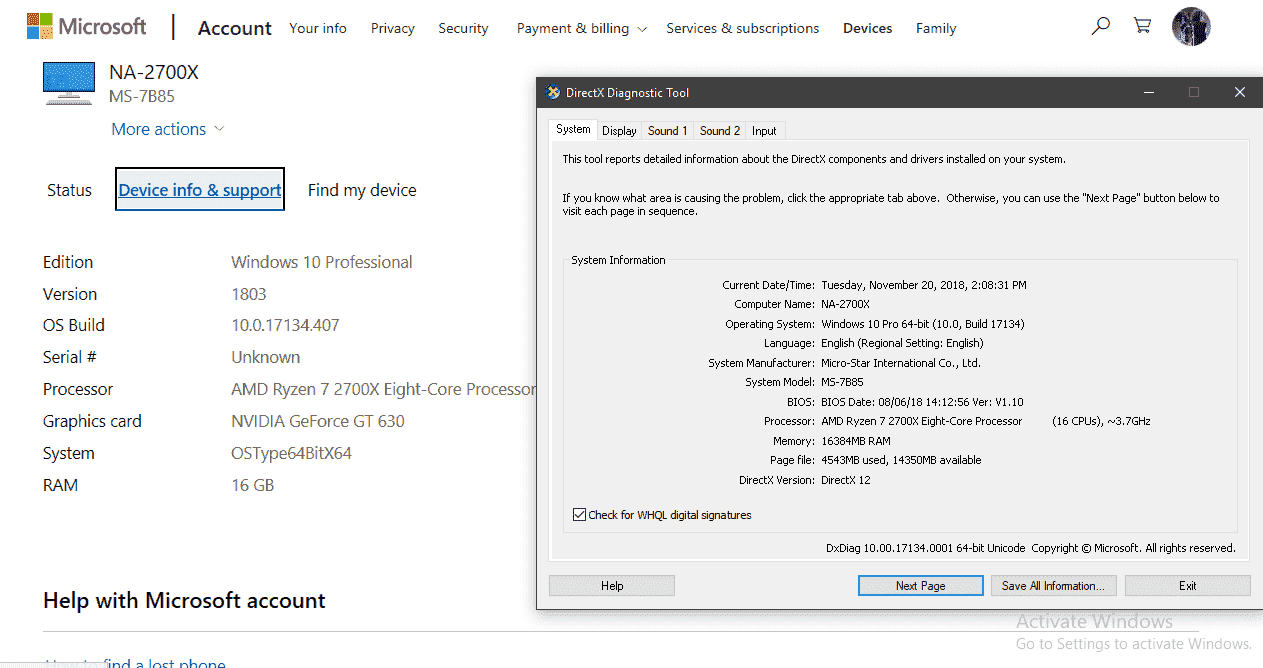Click the Next Page button
Image resolution: width=1263 pixels, height=668 pixels.
[x=921, y=586]
